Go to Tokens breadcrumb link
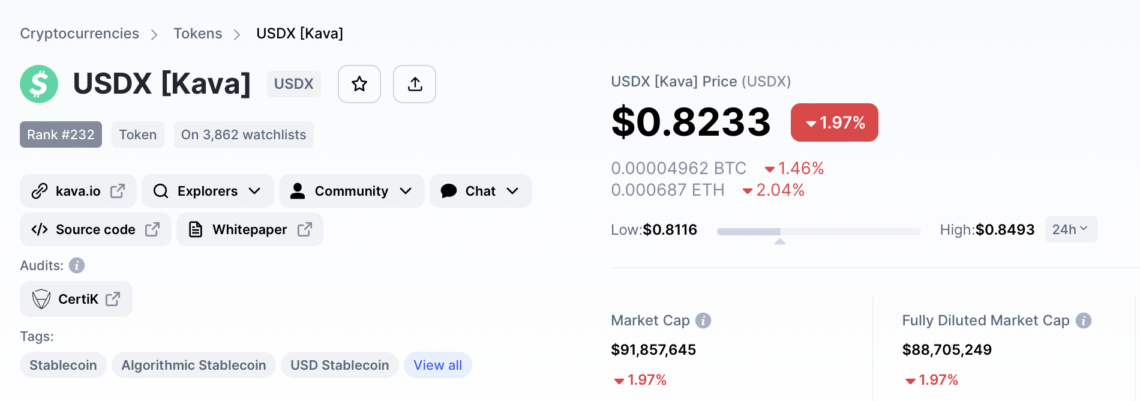 (198, 33)
